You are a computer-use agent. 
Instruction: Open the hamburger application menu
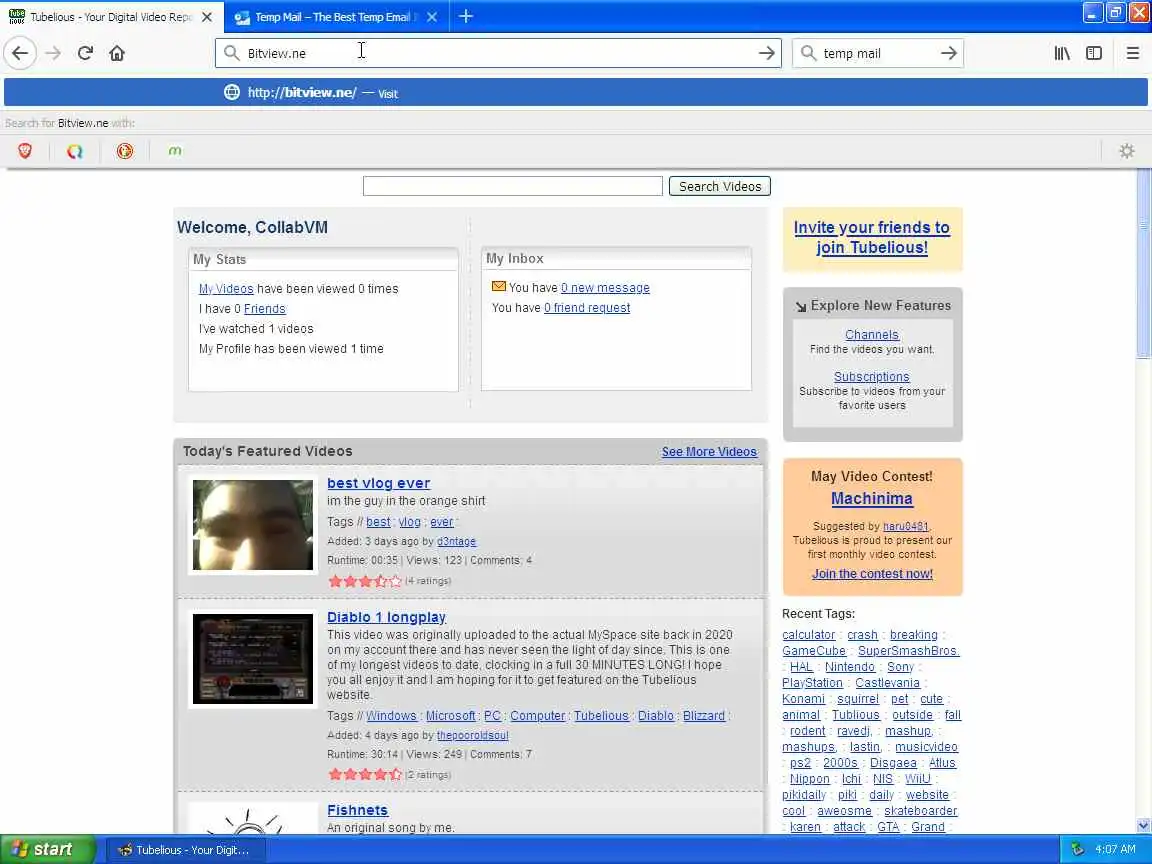point(1132,53)
